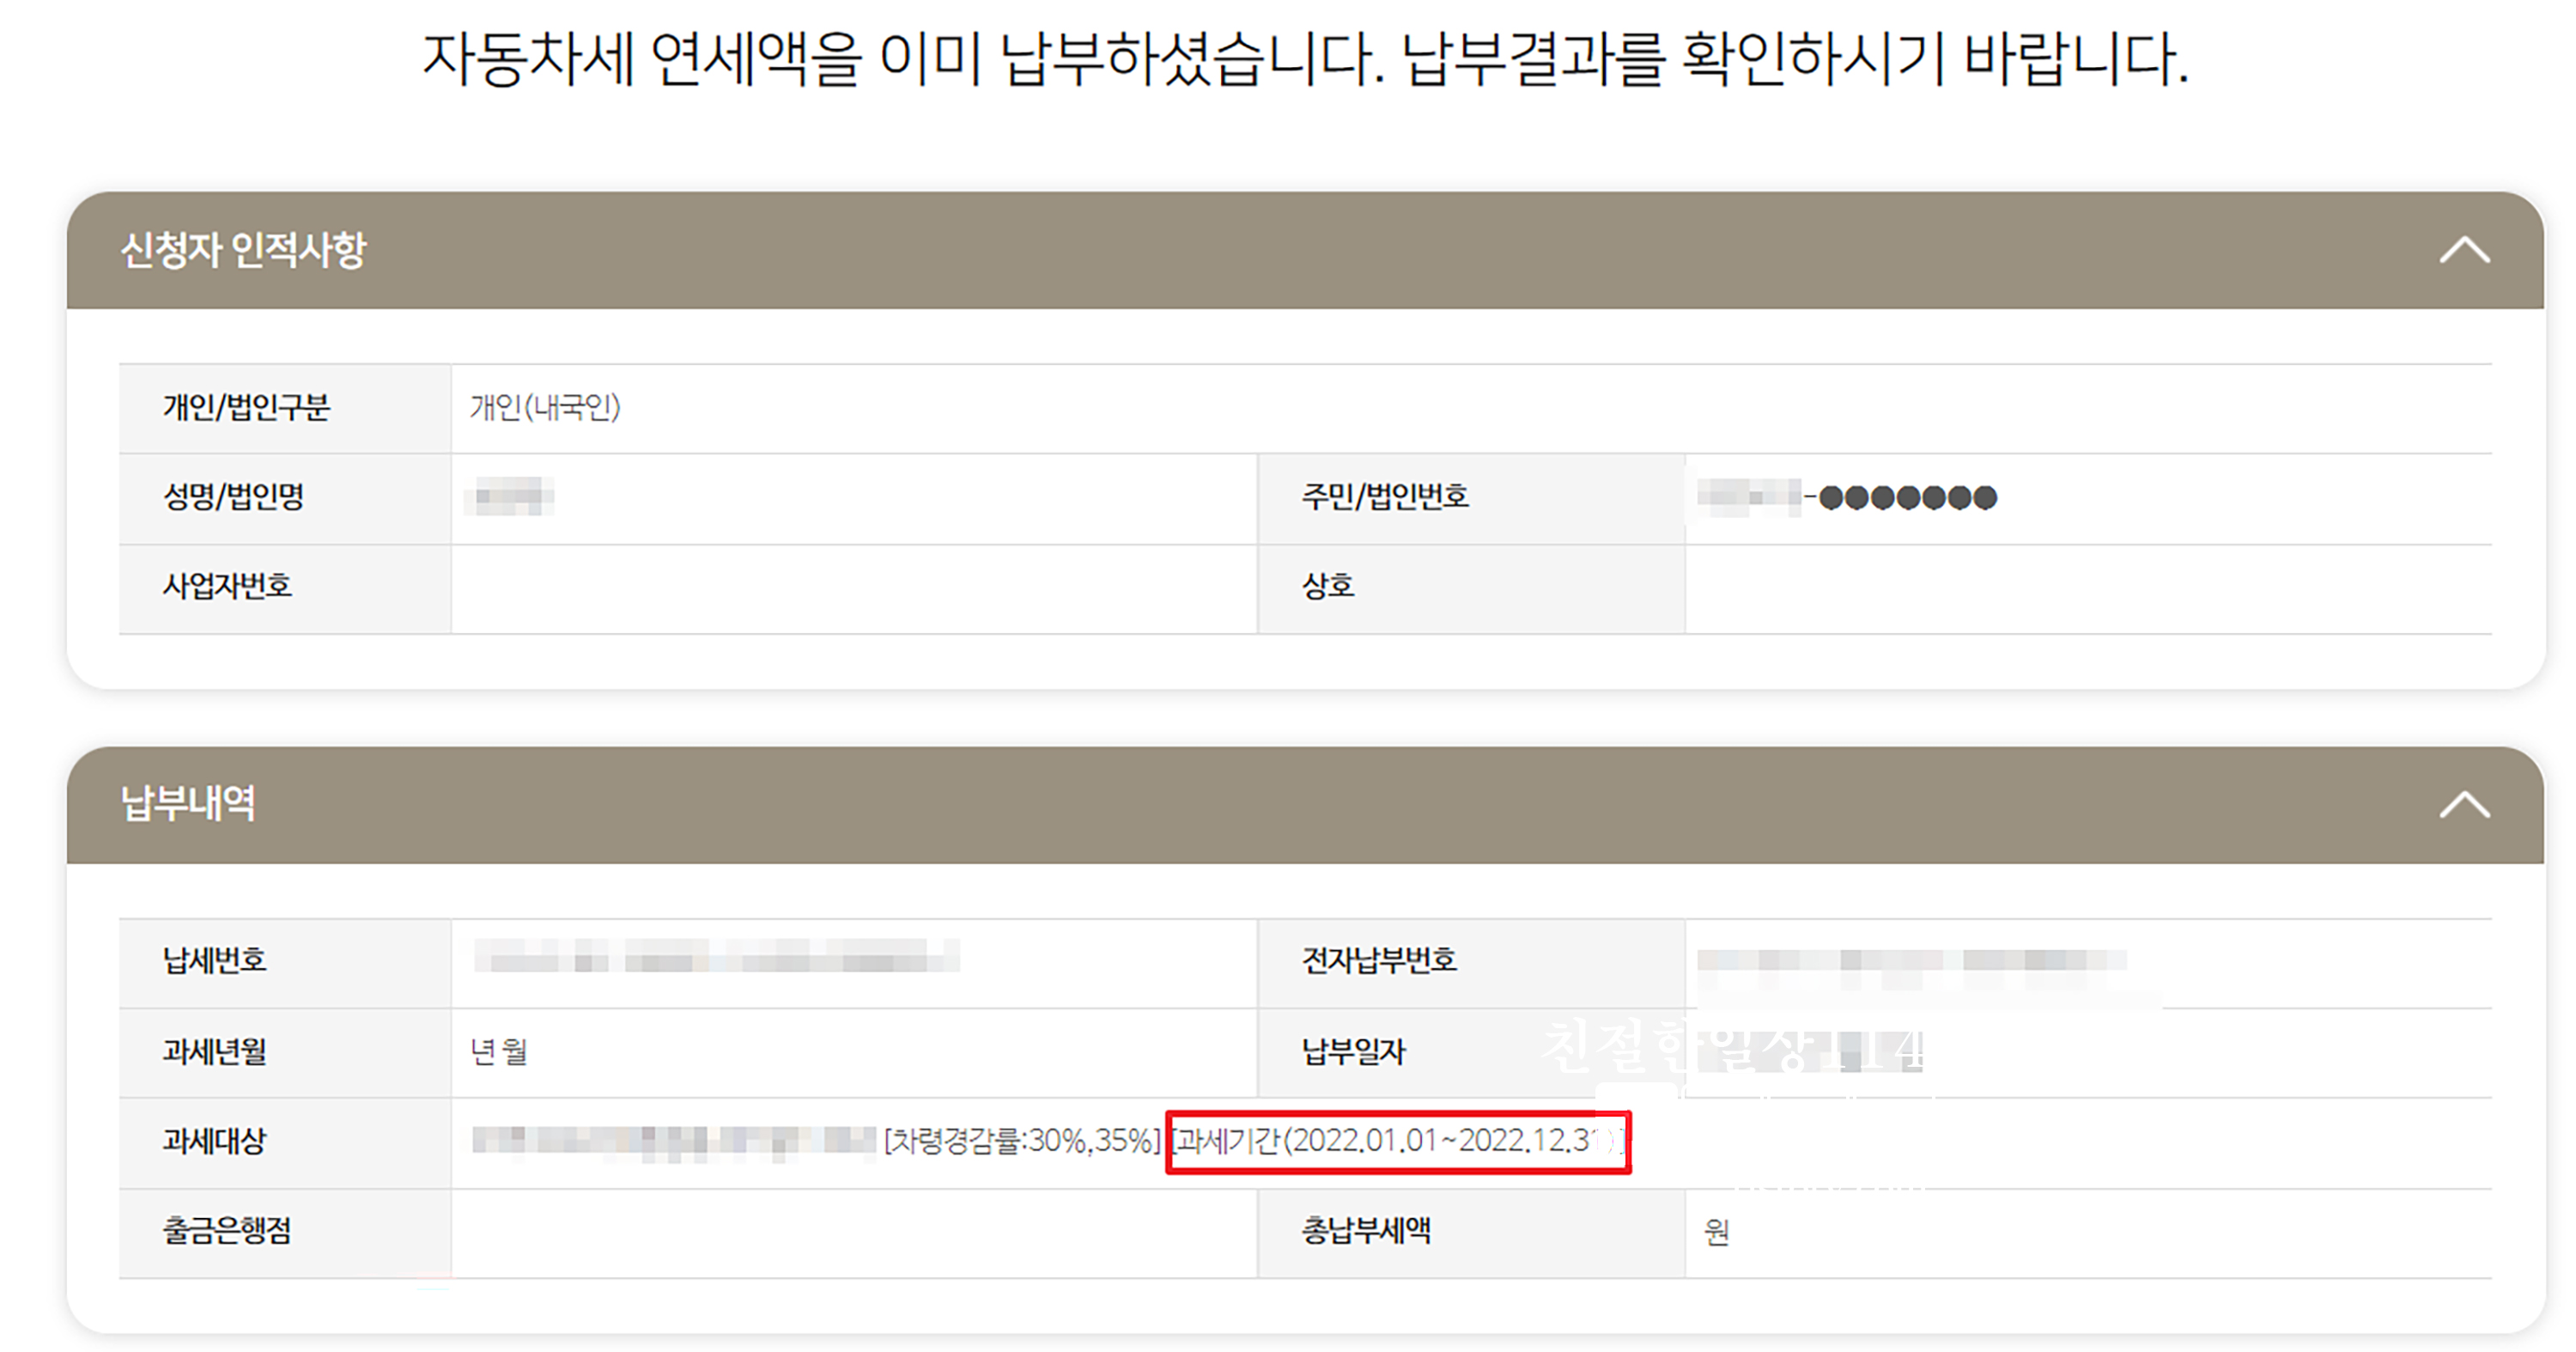Click the 상호 label cell
2576x1352 pixels.
(1327, 586)
